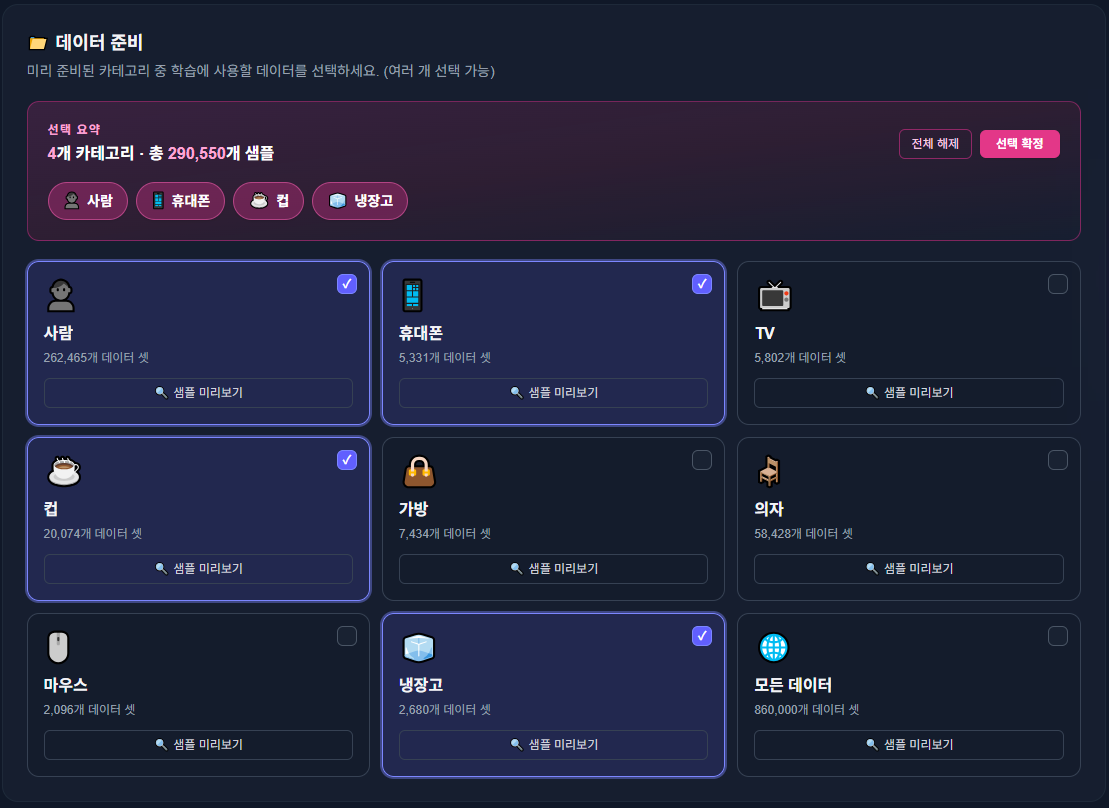Click the person emoji icon on 사람 card

coord(61,295)
